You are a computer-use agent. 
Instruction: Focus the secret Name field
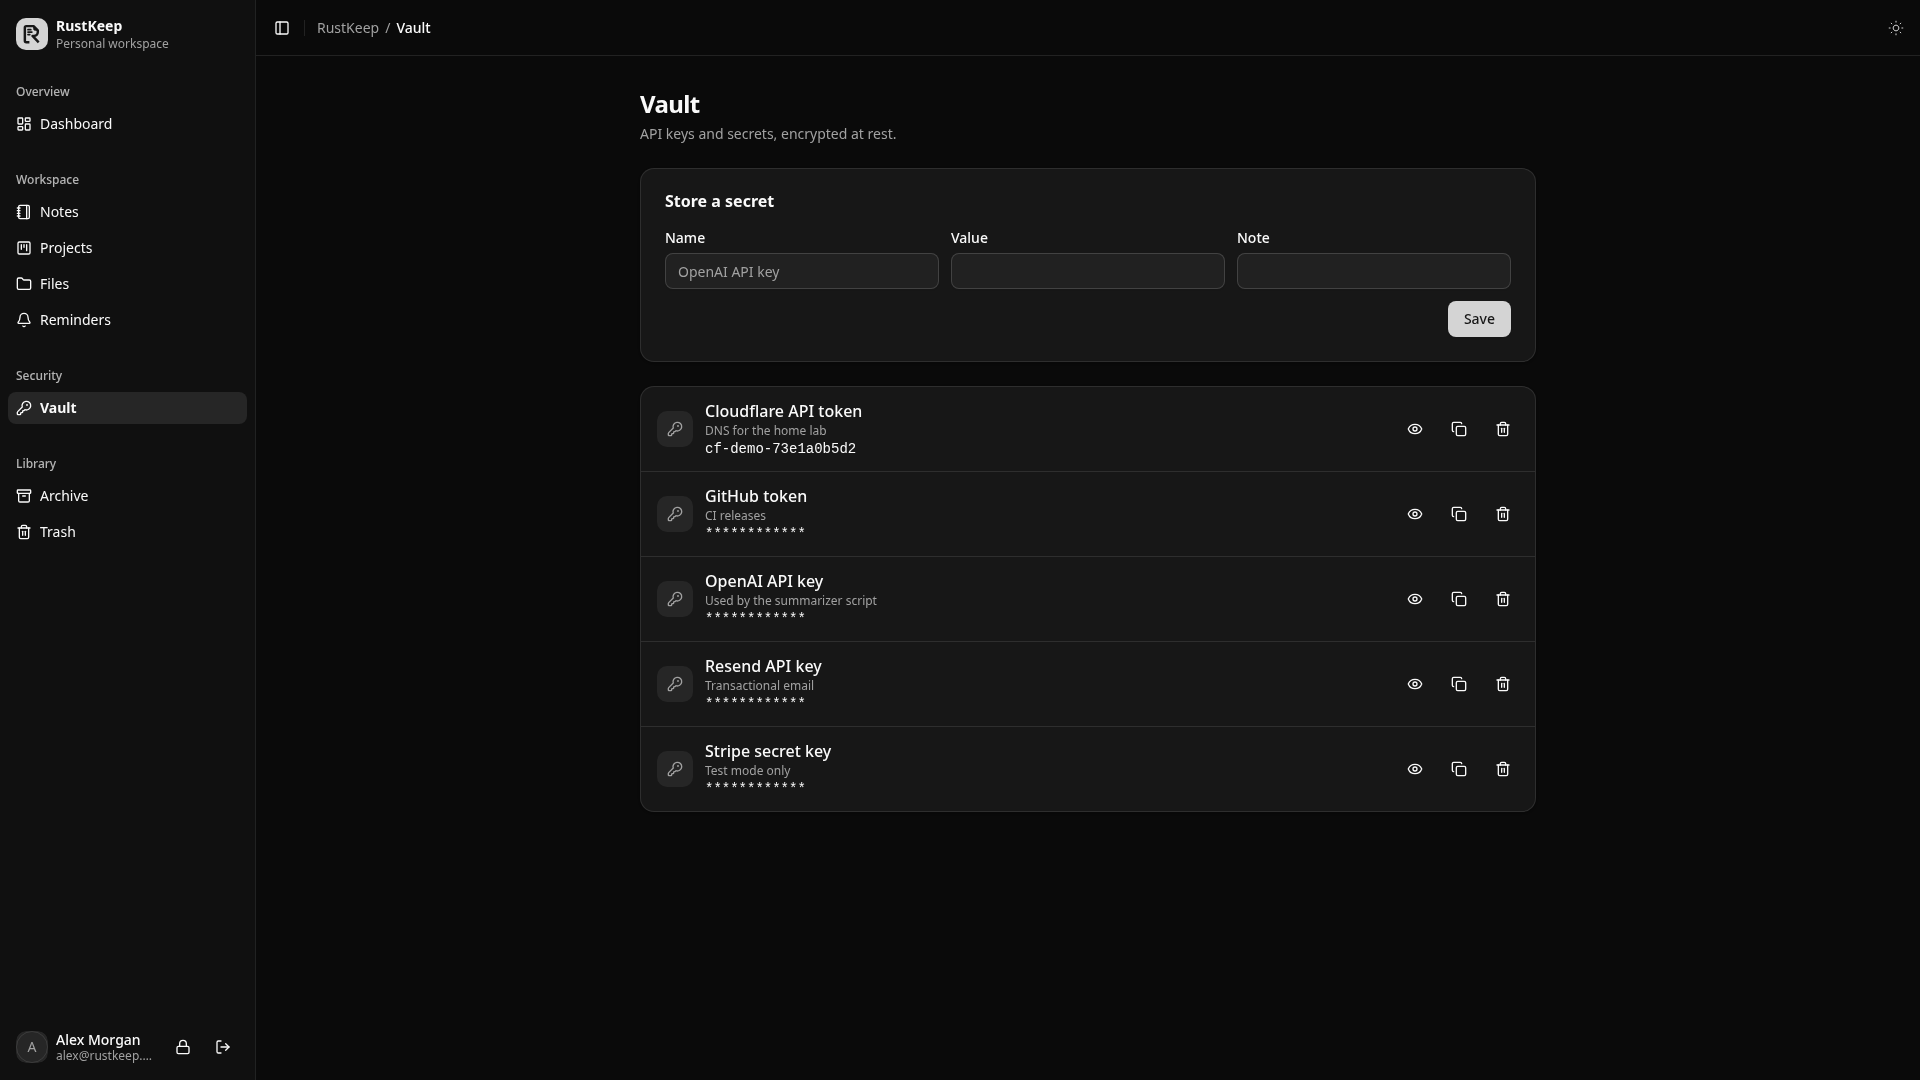(x=802, y=271)
